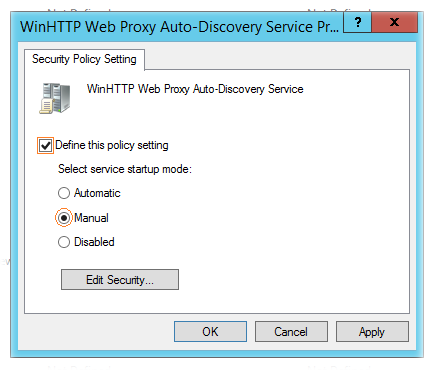Close the WinHTTP service properties dialog
The image size is (432, 370).
(x=394, y=22)
